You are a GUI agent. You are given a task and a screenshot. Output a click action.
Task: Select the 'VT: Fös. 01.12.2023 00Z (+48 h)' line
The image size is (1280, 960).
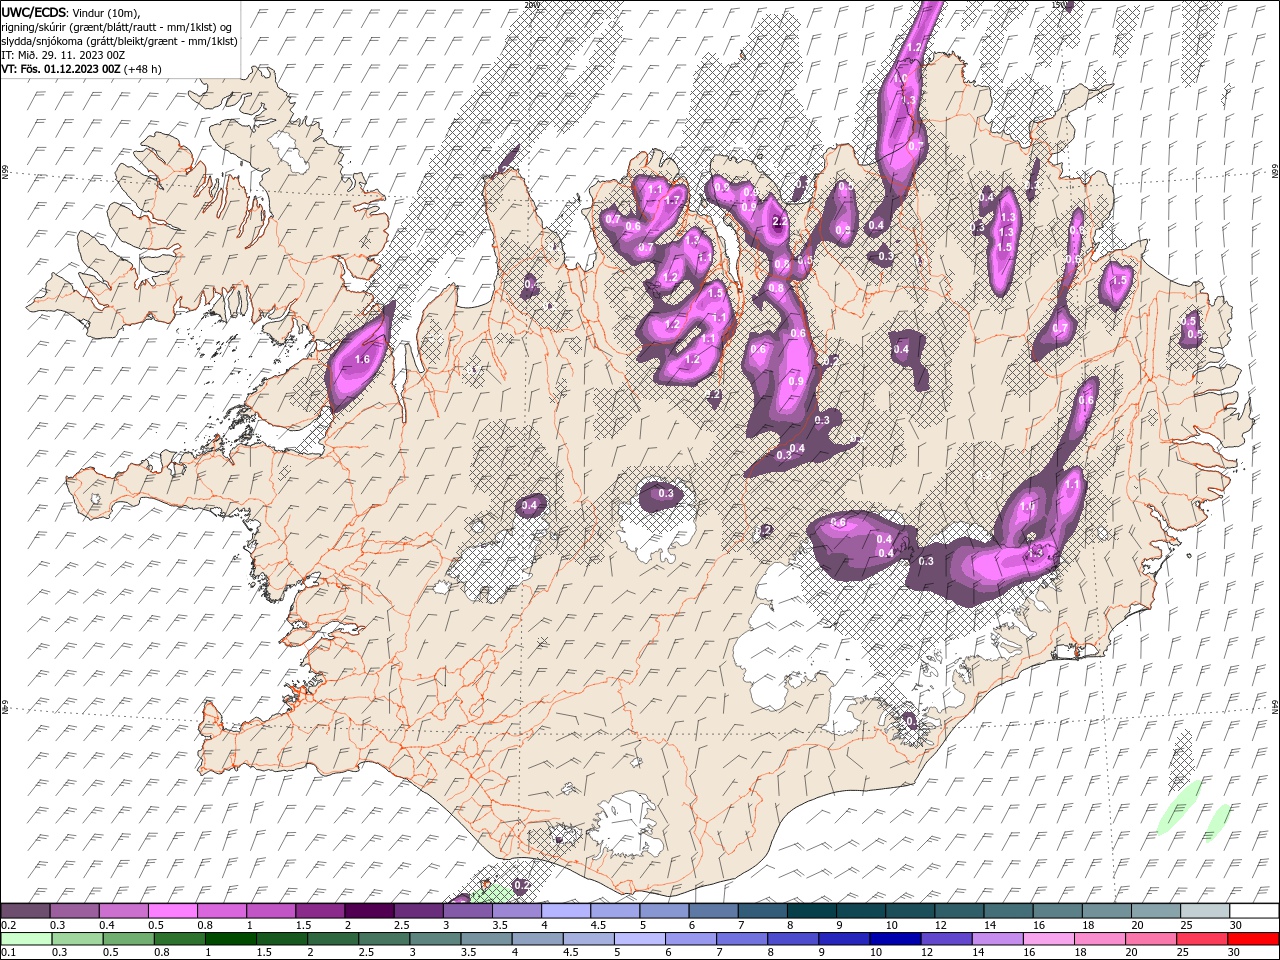82,69
